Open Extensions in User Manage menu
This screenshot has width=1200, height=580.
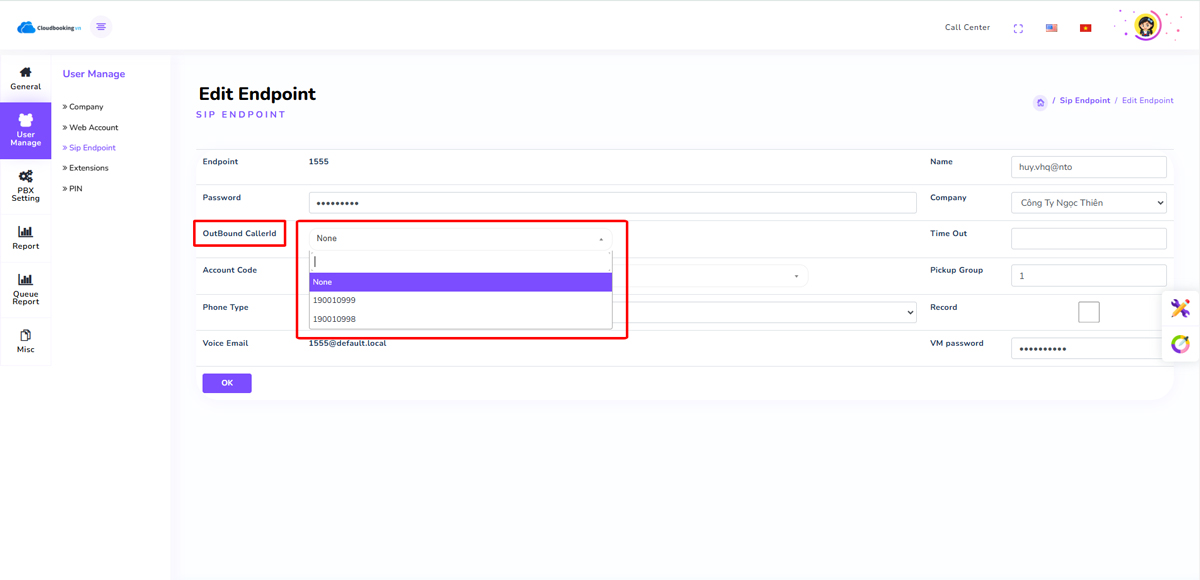coord(86,168)
